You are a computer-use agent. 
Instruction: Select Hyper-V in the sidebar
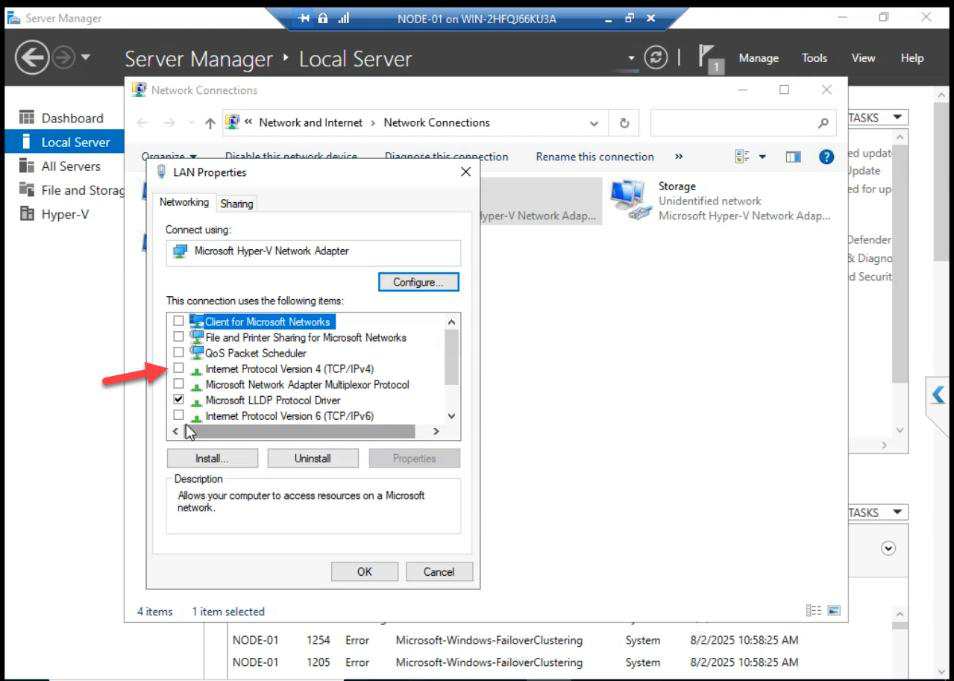tap(64, 214)
